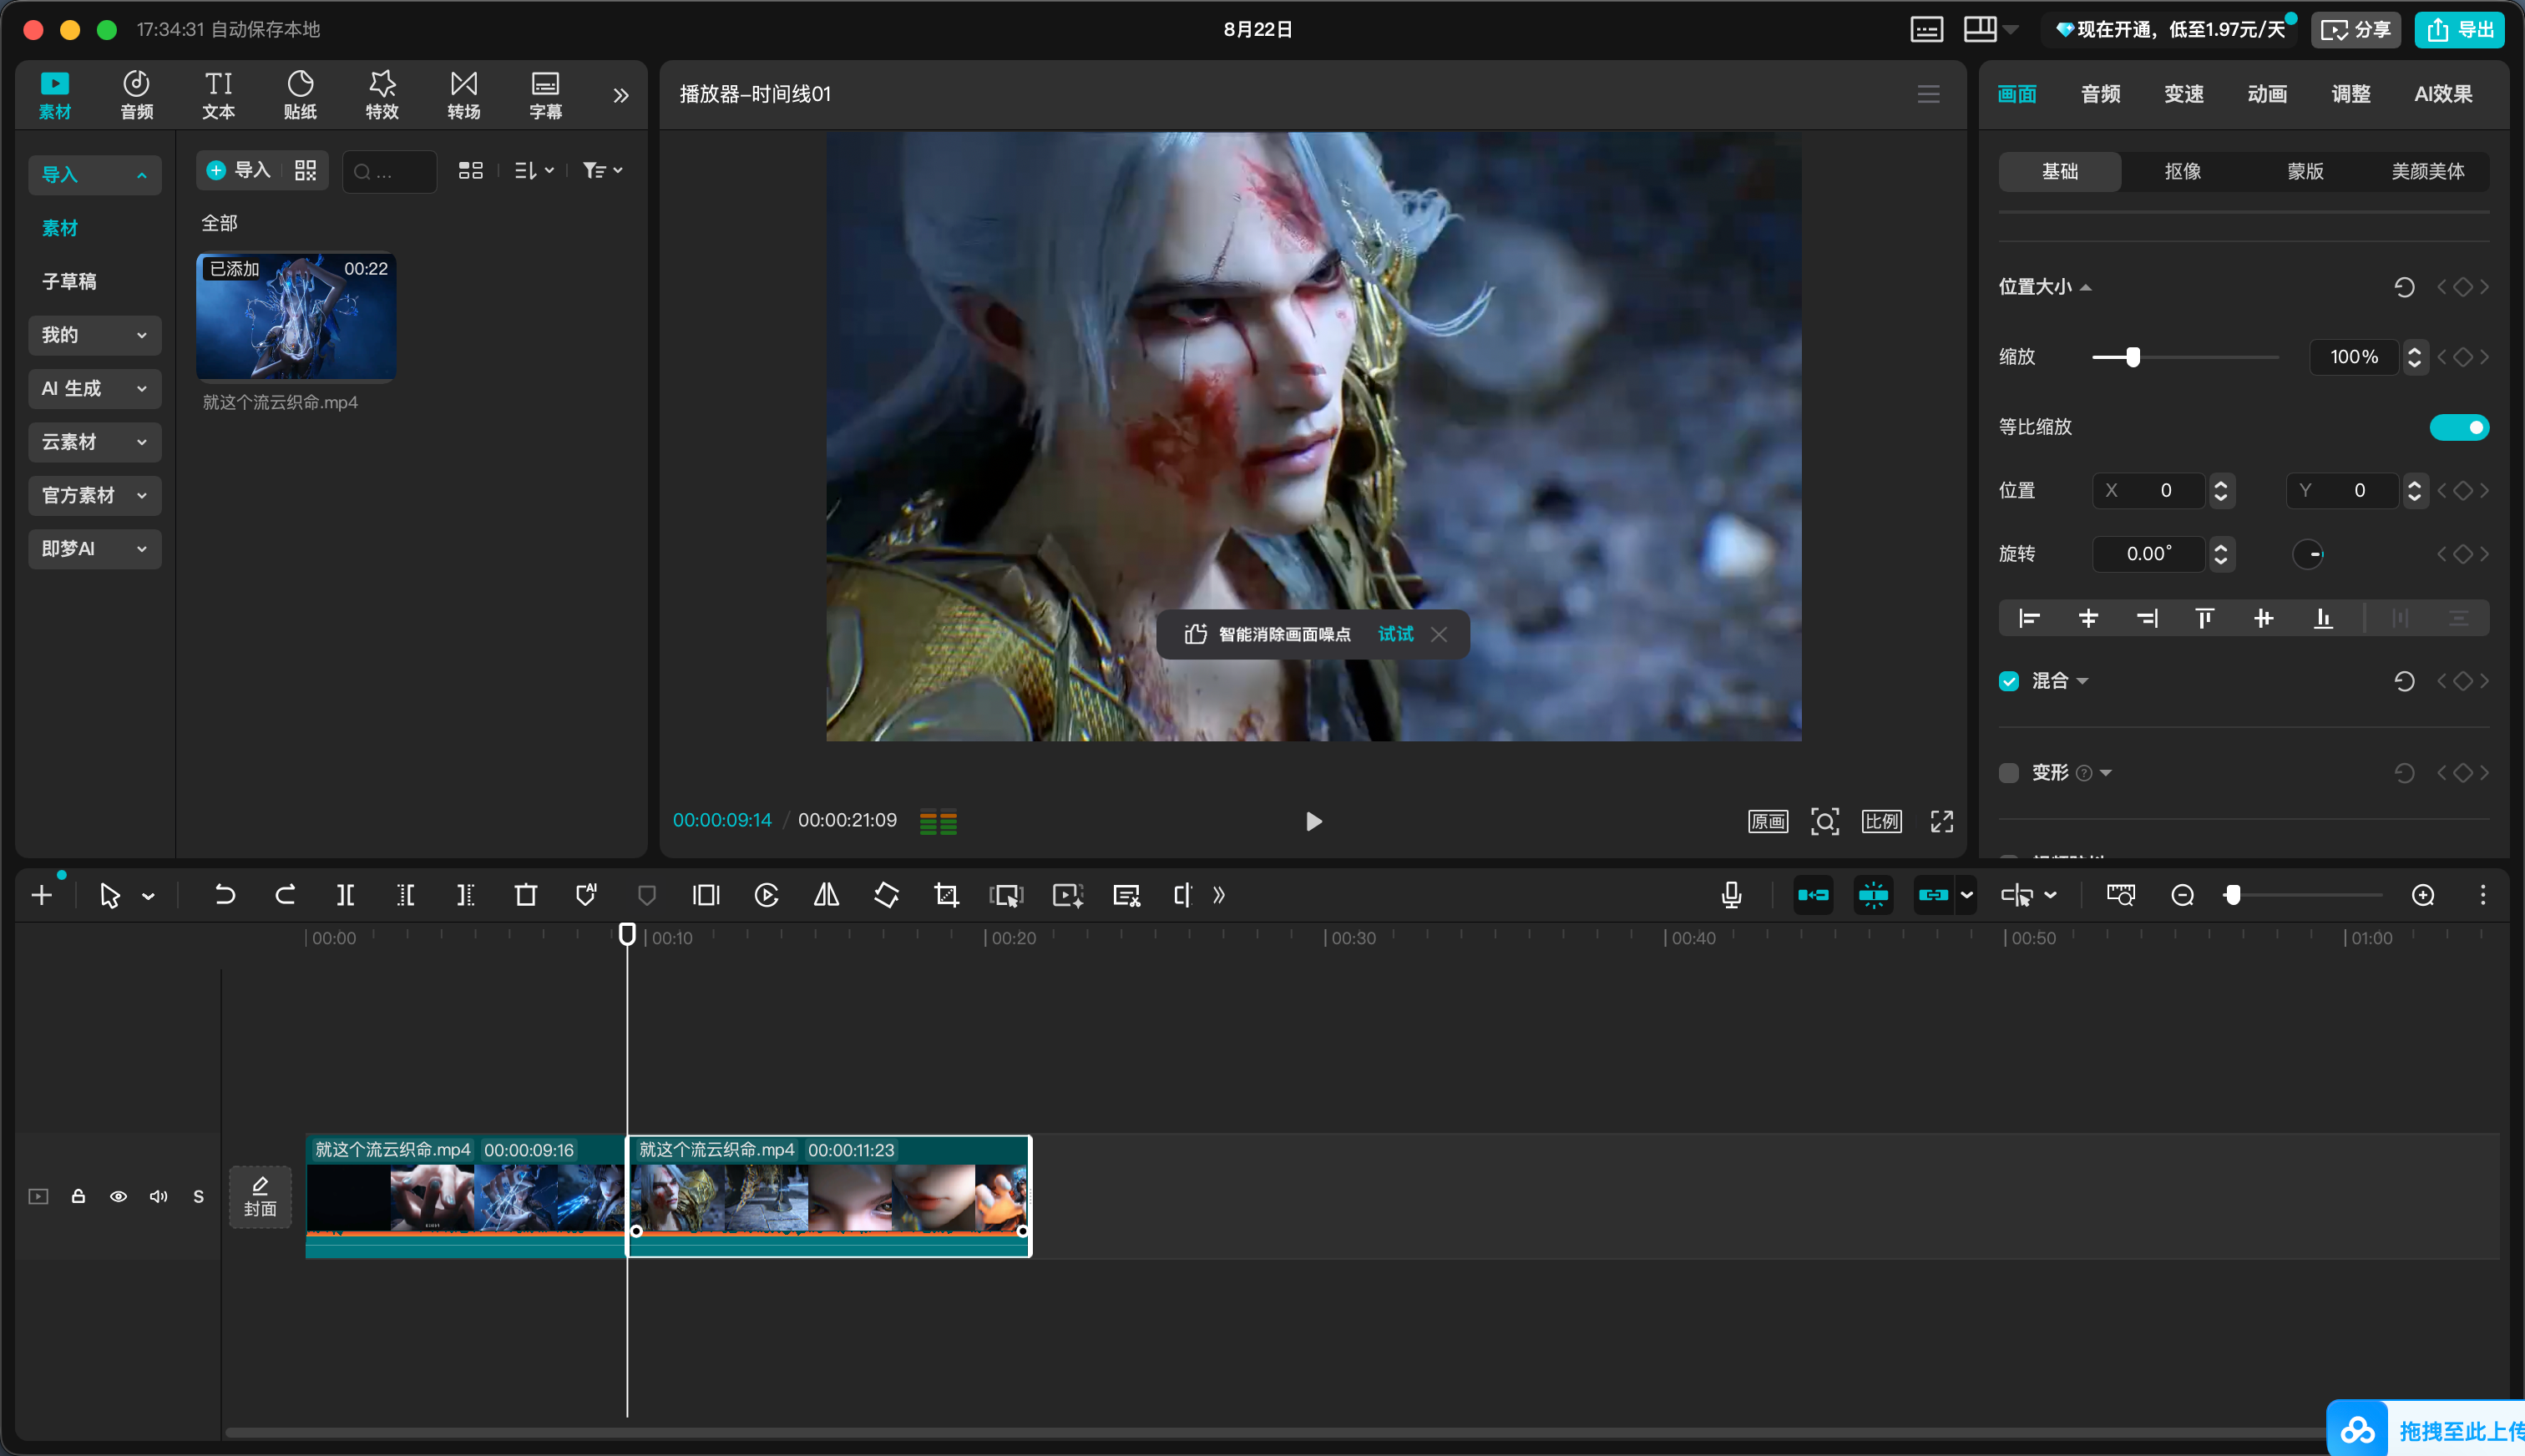The height and width of the screenshot is (1456, 2525).
Task: Click the 导出 export button
Action: (x=2459, y=30)
